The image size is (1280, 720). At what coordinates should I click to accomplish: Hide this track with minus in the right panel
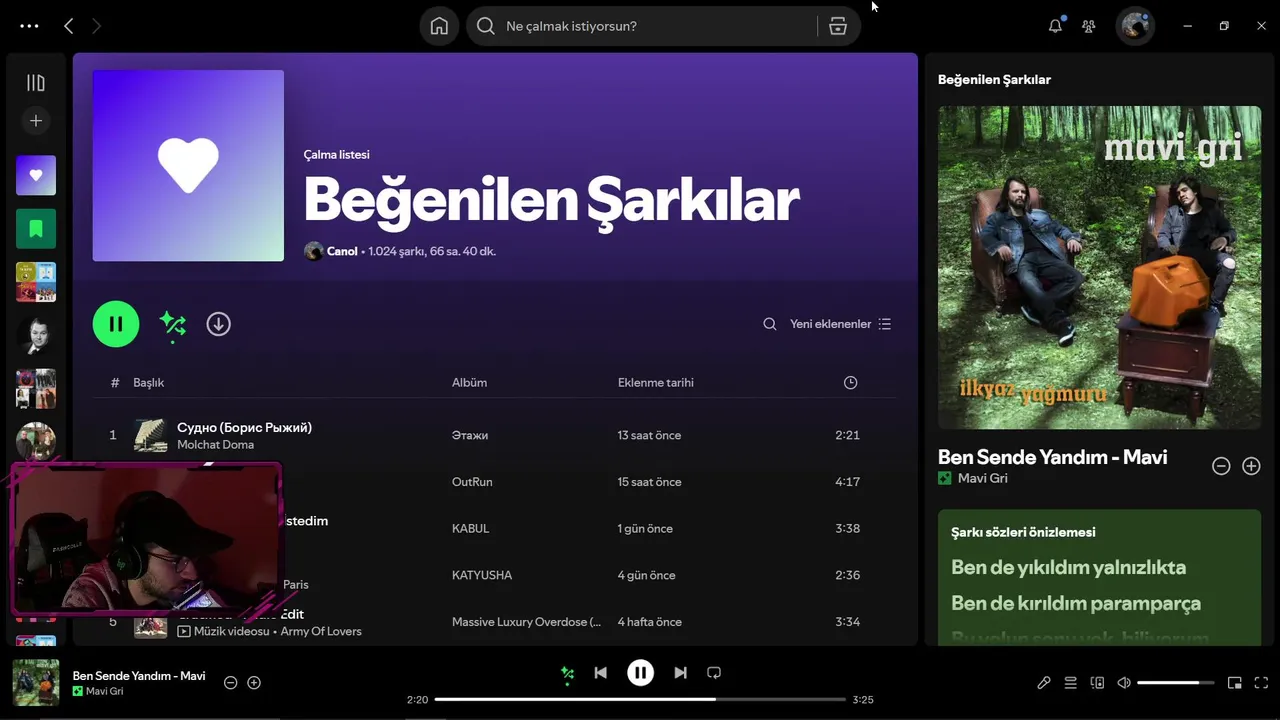pos(1221,466)
